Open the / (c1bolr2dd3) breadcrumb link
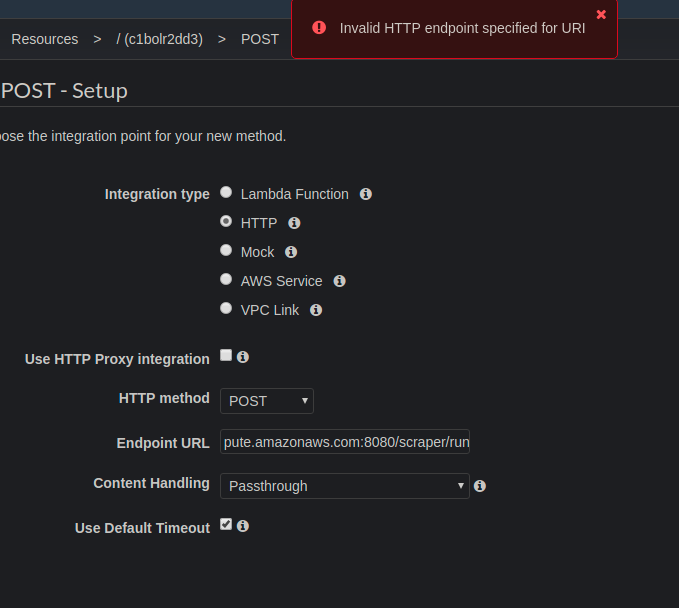 [159, 39]
